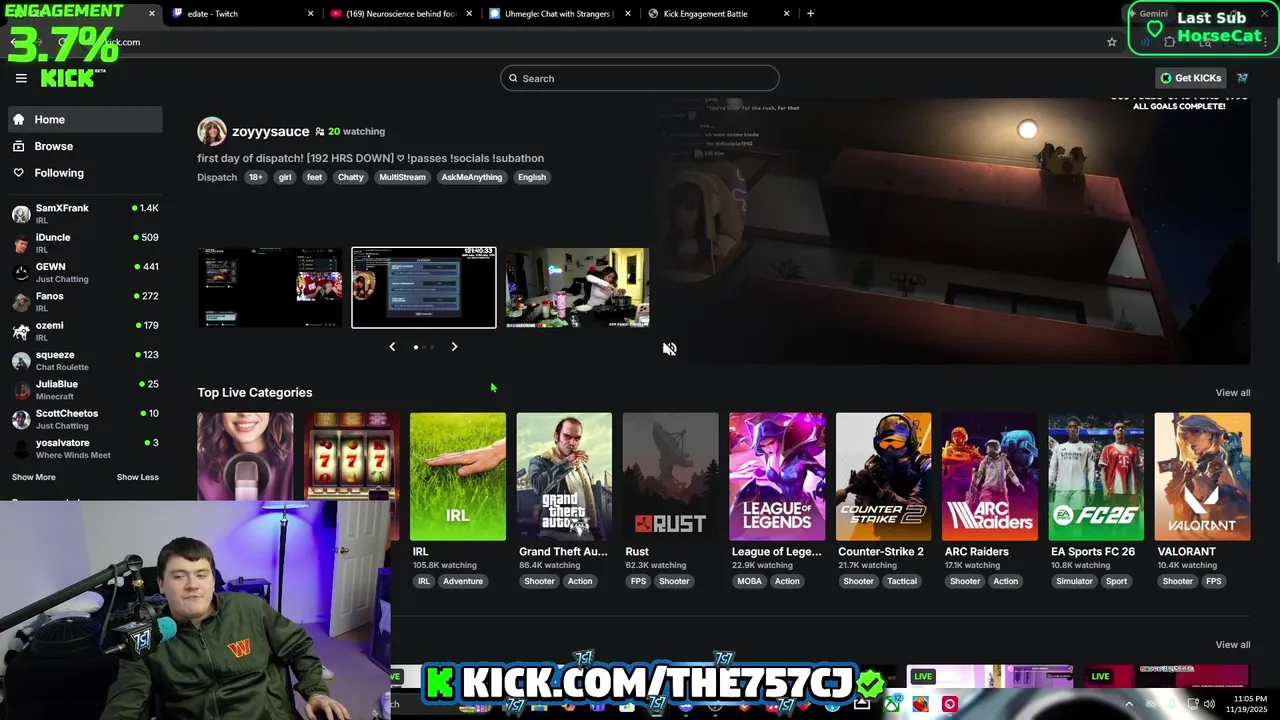Select the feet tag
The width and height of the screenshot is (1280, 720).
(x=314, y=177)
